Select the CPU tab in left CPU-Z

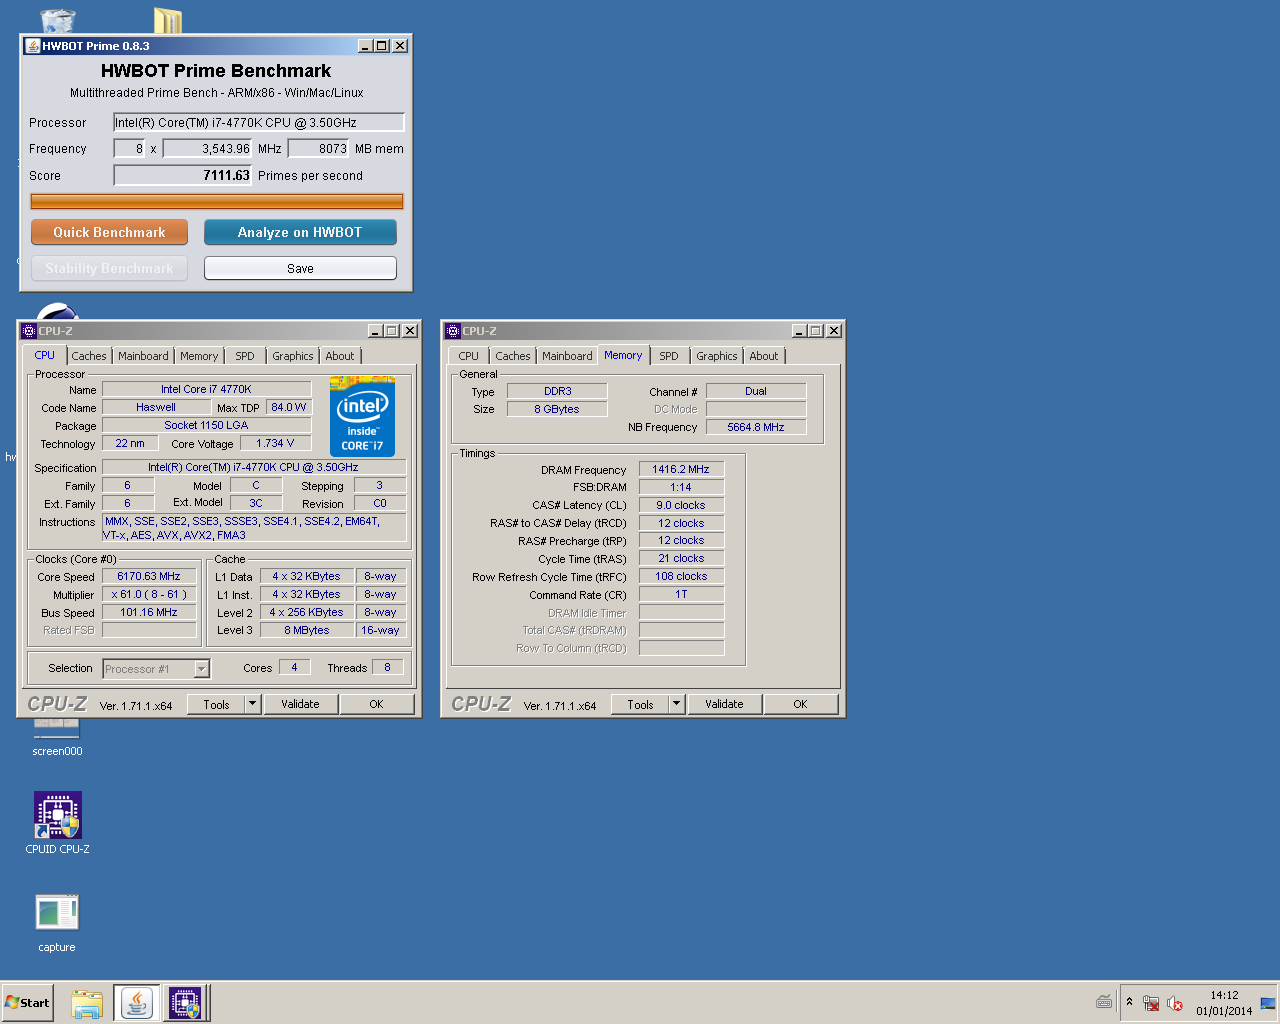(45, 355)
